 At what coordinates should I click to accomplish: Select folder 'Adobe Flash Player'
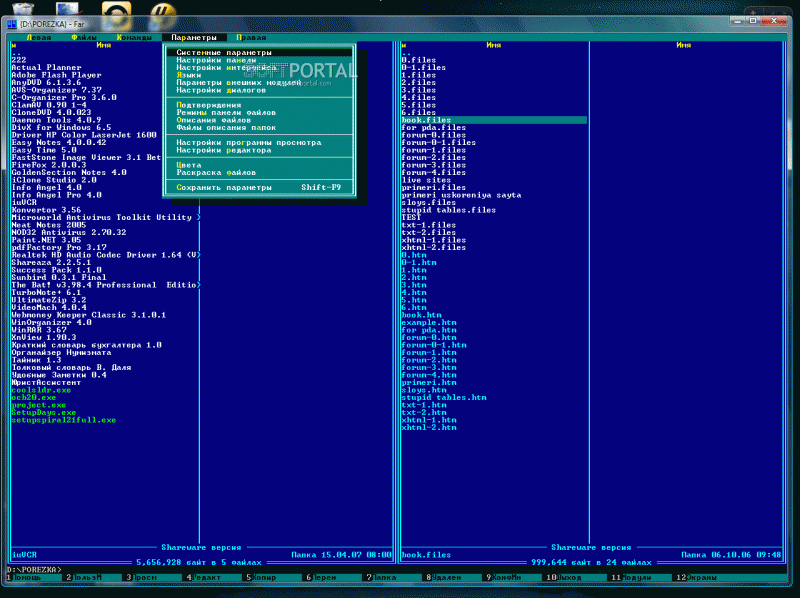[56, 75]
